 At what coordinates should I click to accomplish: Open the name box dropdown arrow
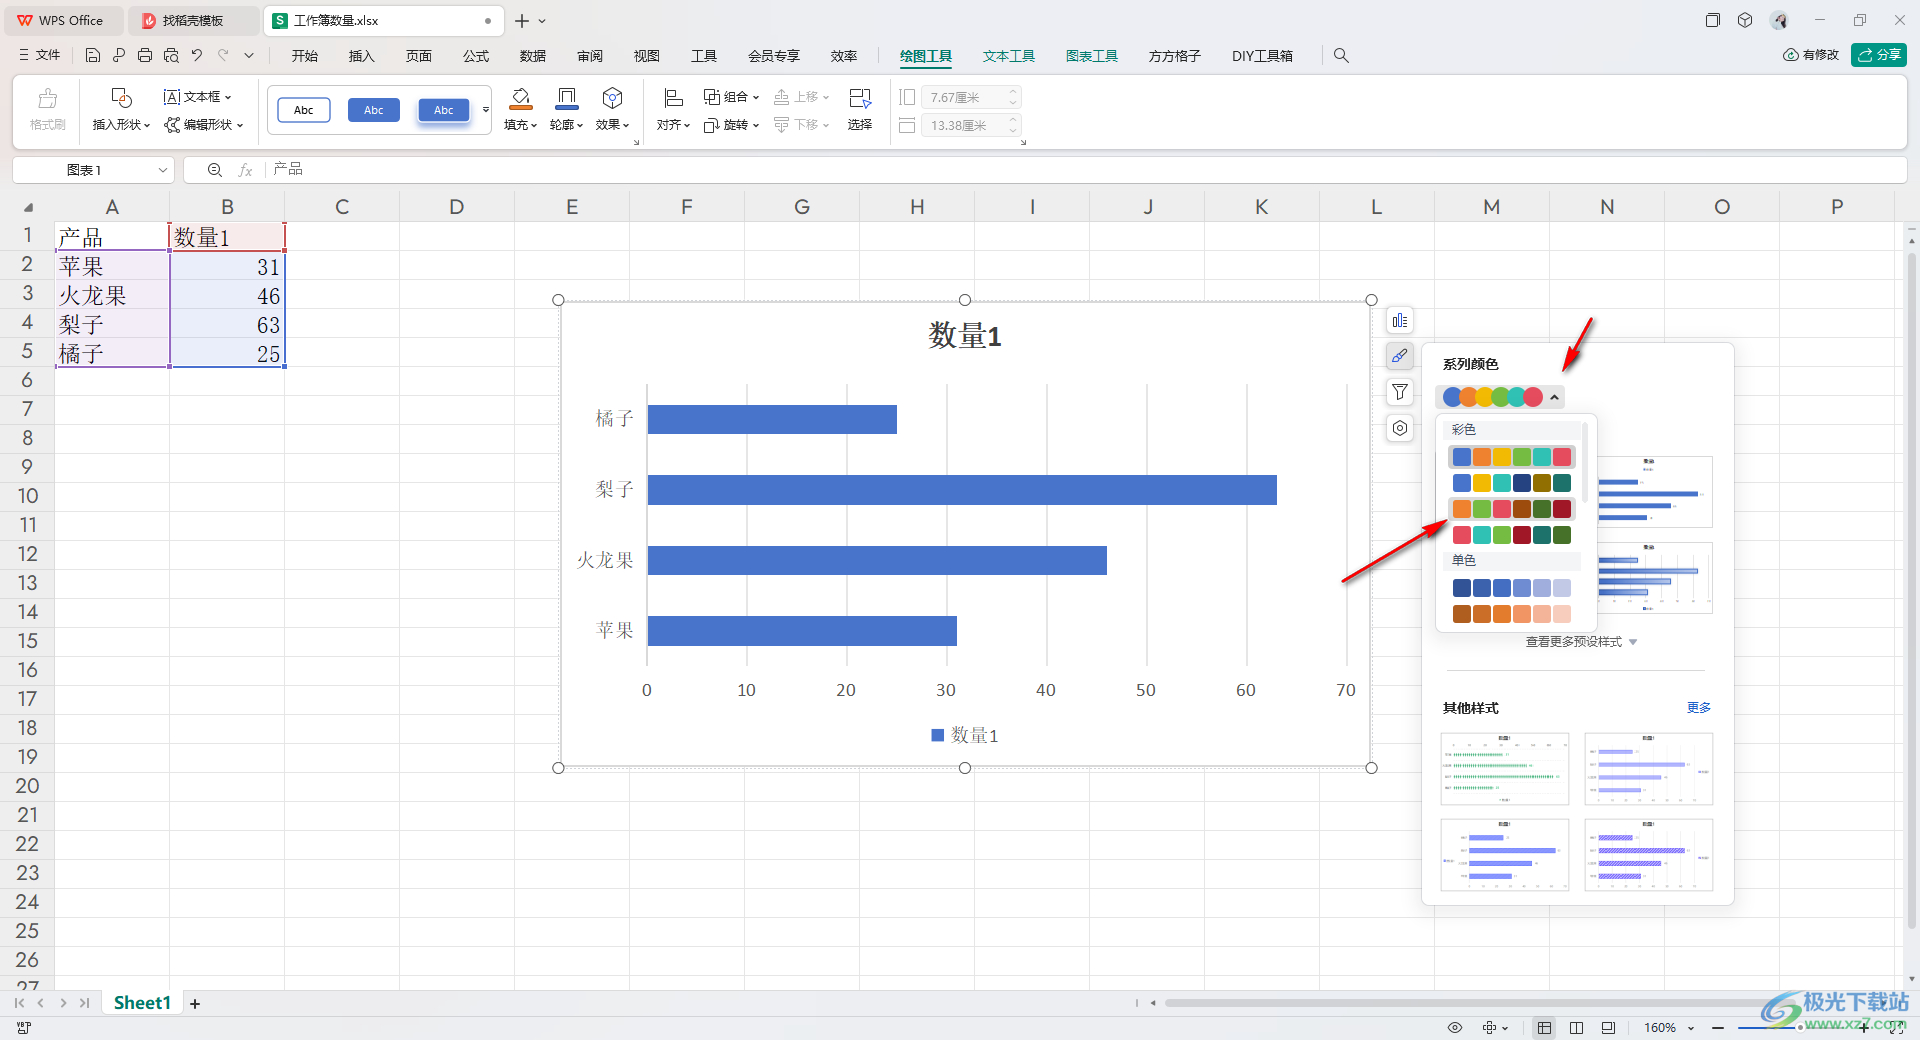pyautogui.click(x=163, y=170)
